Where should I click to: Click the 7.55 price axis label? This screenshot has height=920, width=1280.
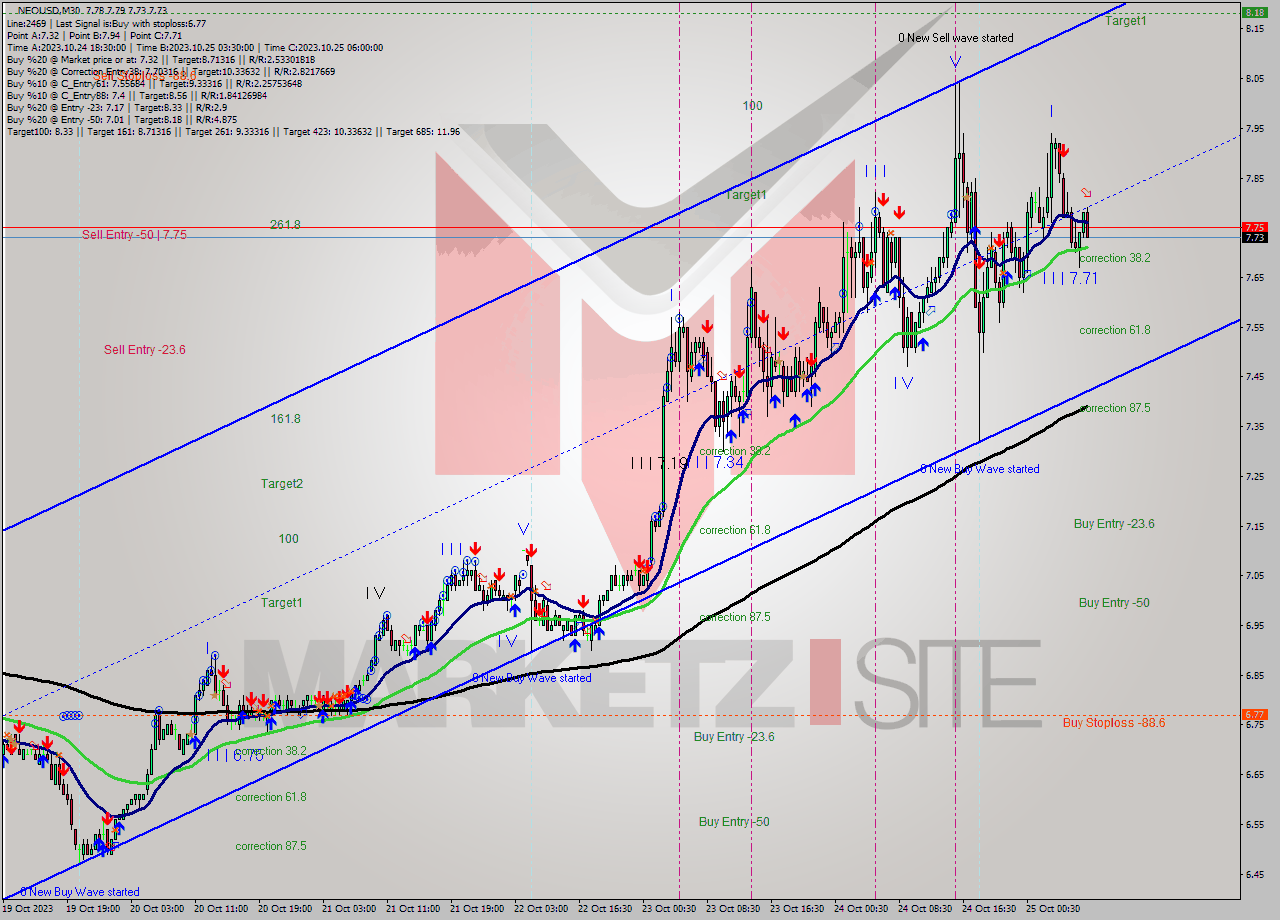1256,327
